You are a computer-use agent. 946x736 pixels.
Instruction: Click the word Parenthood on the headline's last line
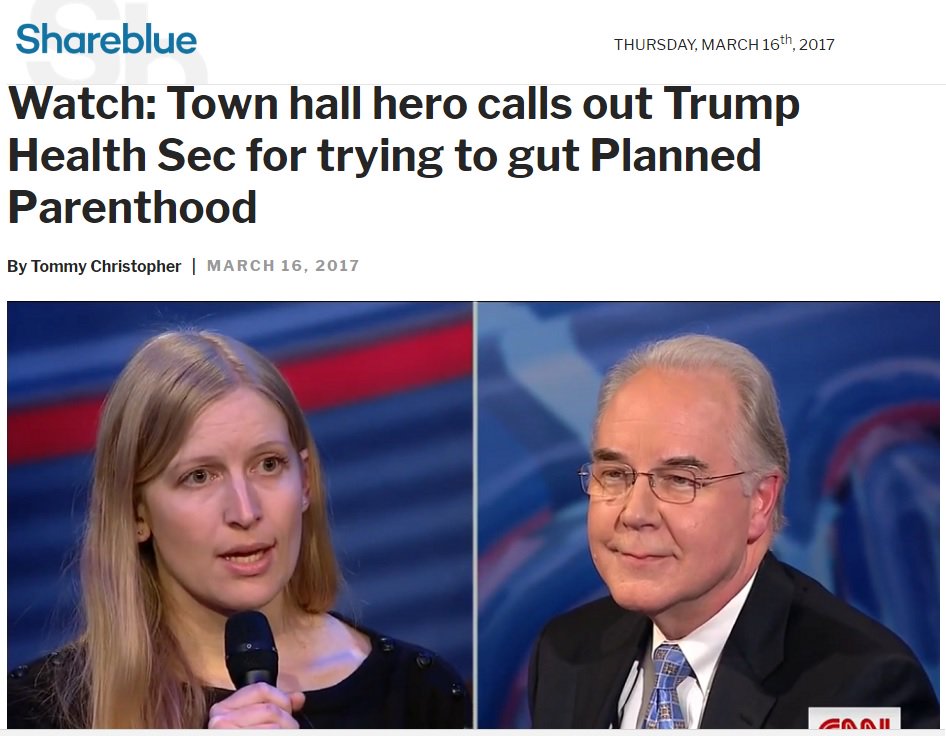[x=133, y=207]
